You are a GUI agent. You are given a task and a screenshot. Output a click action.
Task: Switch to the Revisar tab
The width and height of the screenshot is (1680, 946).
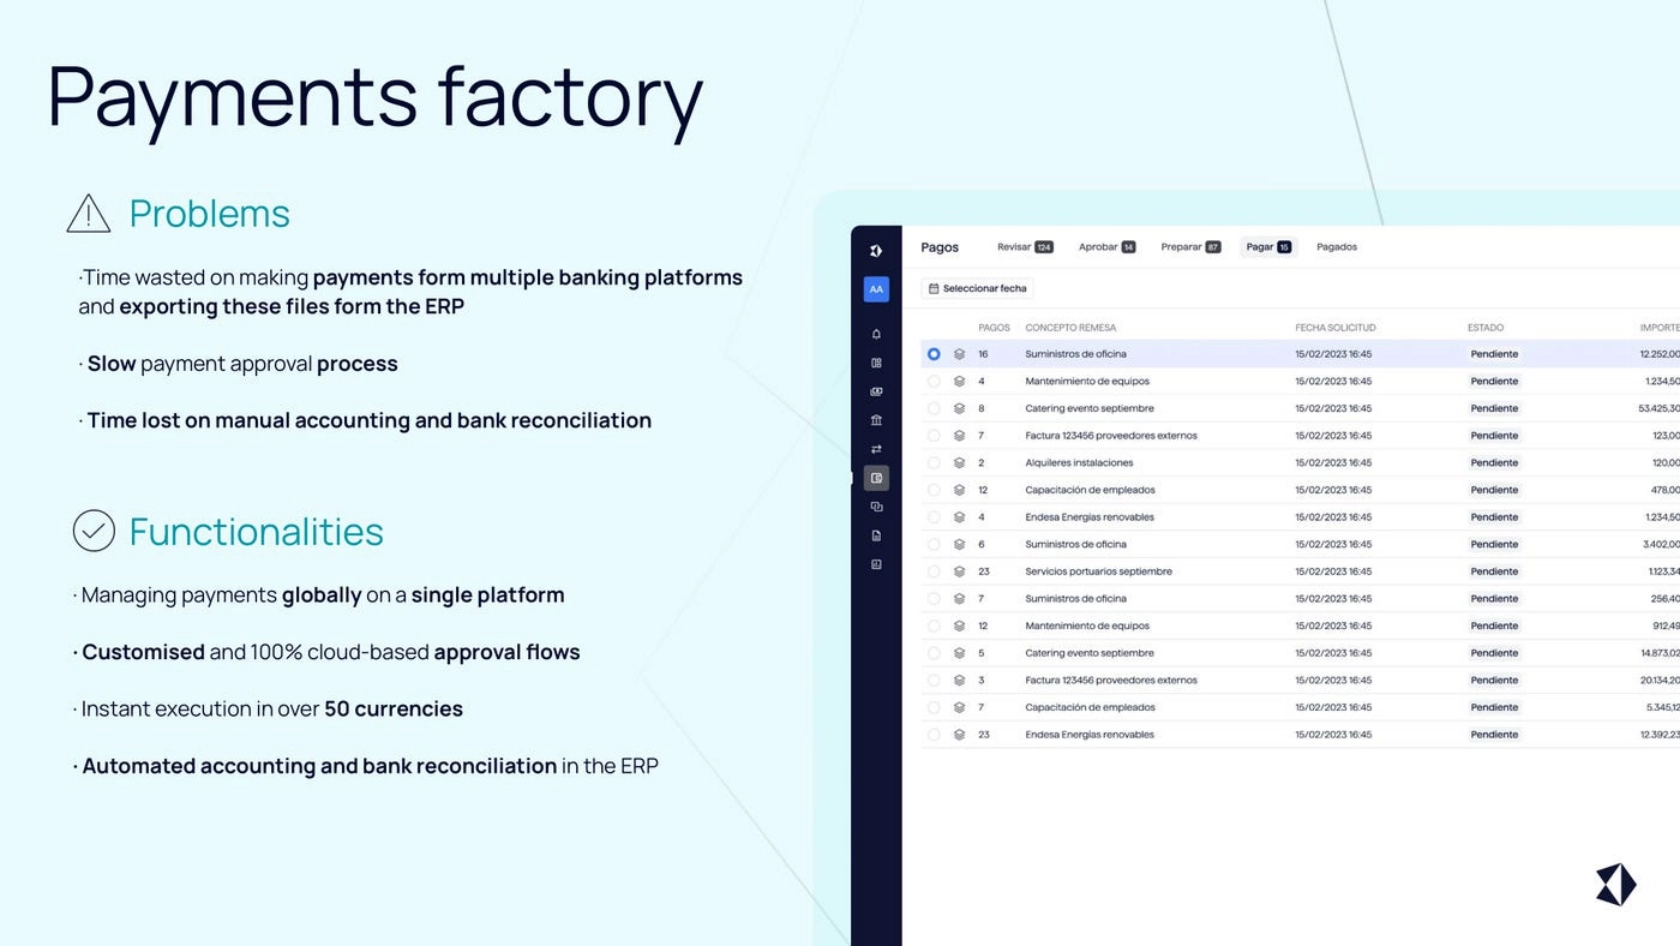pyautogui.click(x=1024, y=247)
